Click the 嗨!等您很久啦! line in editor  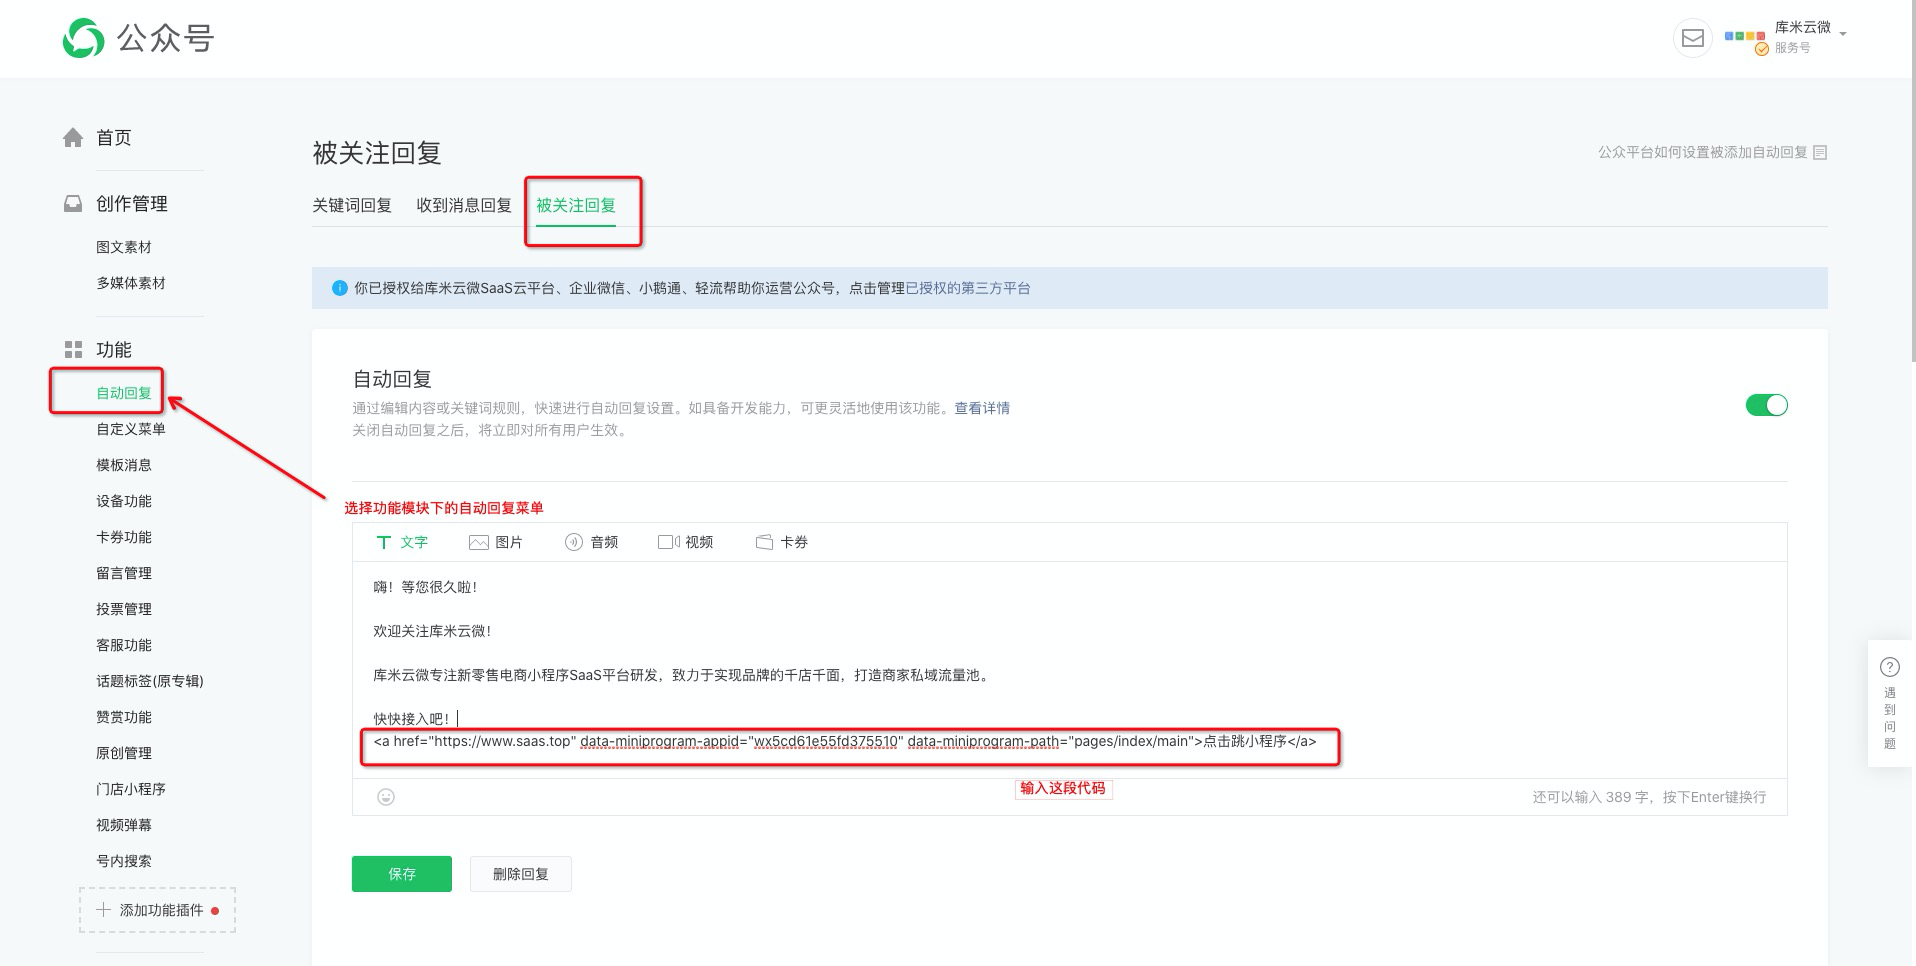pyautogui.click(x=425, y=587)
